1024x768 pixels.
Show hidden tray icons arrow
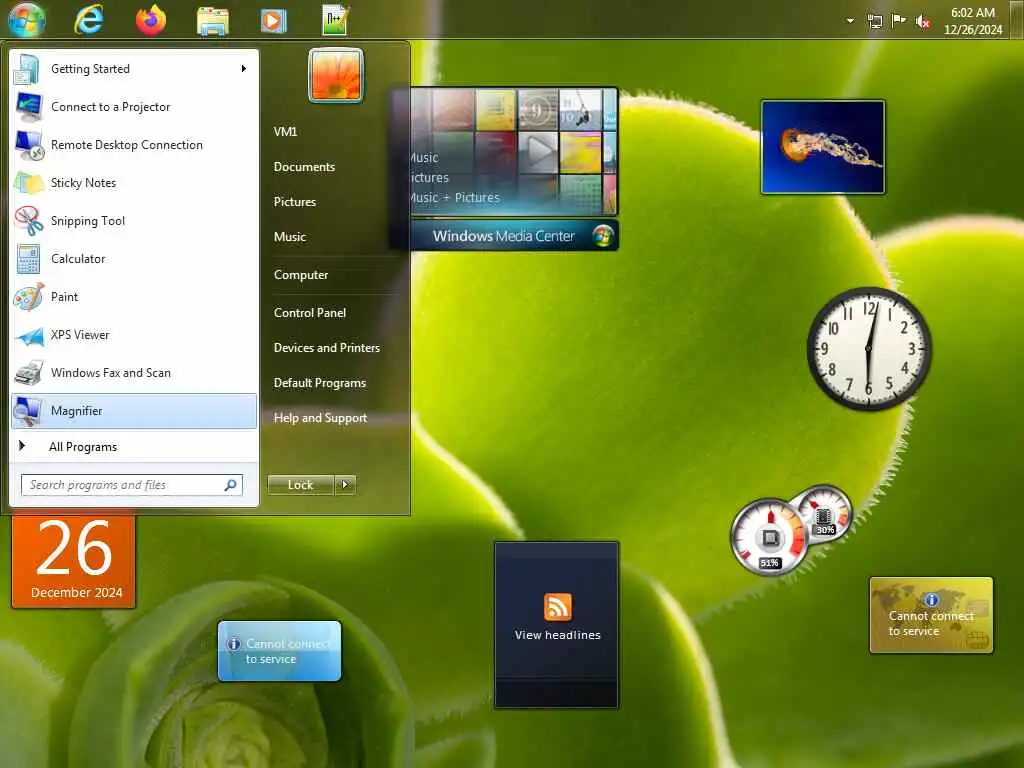[x=850, y=20]
